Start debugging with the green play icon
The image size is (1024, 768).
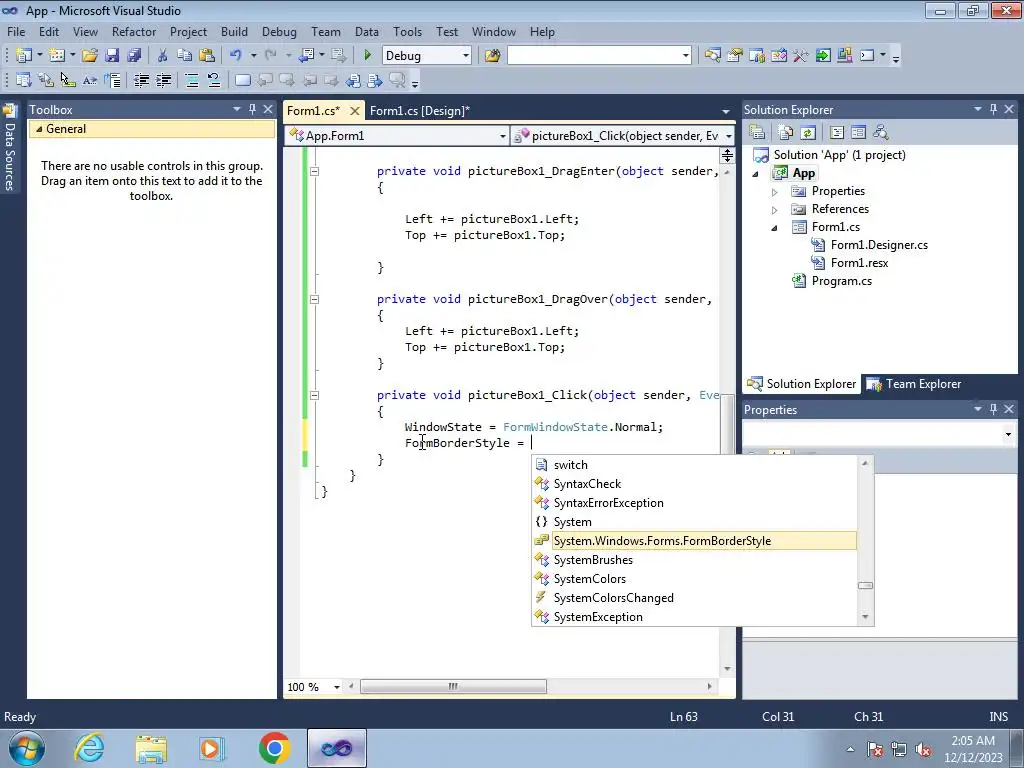(x=367, y=56)
